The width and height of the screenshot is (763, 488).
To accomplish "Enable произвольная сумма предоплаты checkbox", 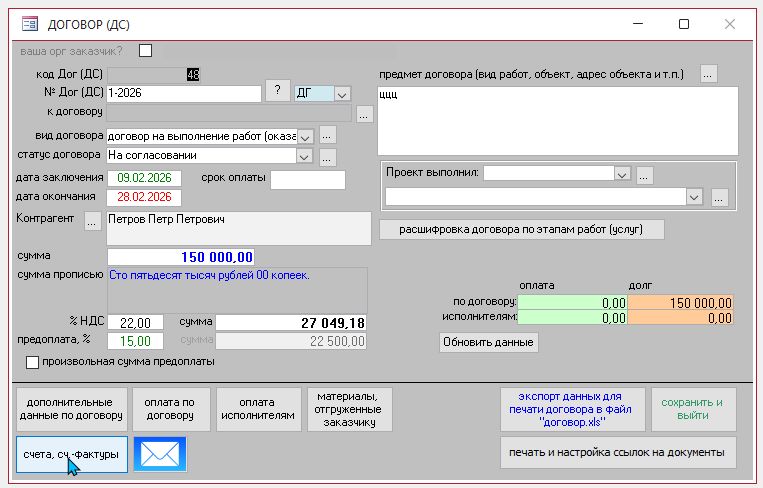I will [x=33, y=362].
